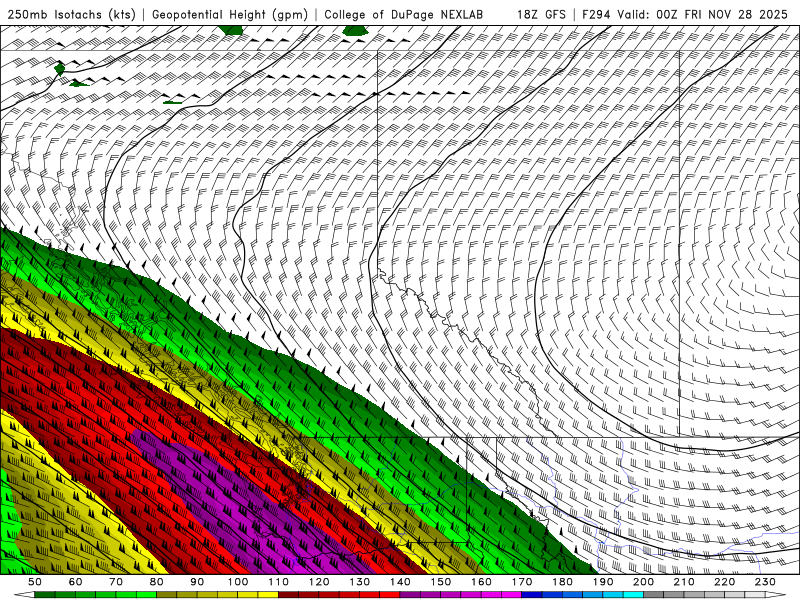This screenshot has width=800, height=600.
Task: Select the 160 color scale number
Action: [x=482, y=582]
